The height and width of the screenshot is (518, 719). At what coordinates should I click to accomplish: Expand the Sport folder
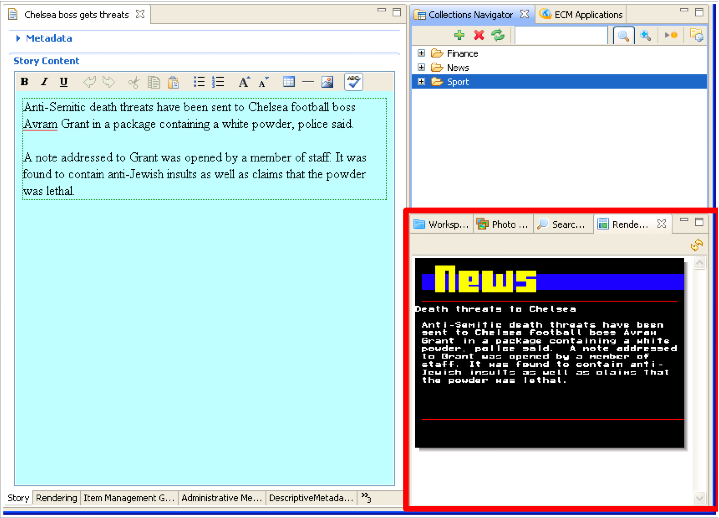click(x=421, y=82)
